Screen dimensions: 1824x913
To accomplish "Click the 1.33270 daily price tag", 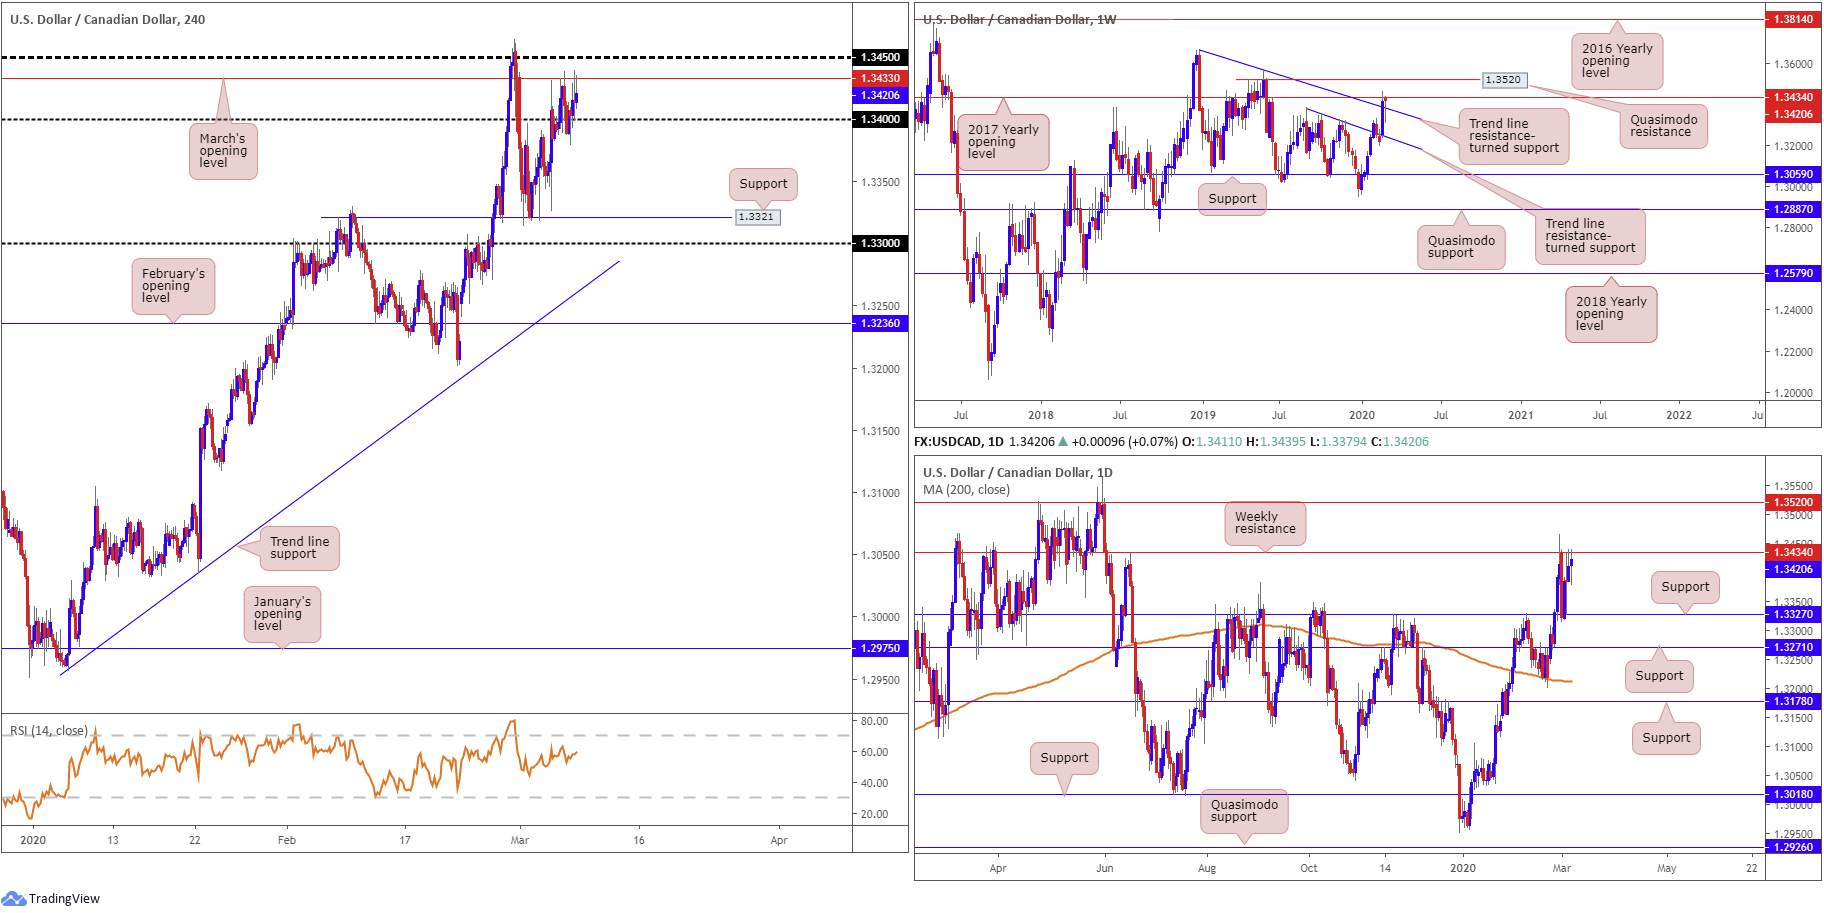I will 1793,614.
